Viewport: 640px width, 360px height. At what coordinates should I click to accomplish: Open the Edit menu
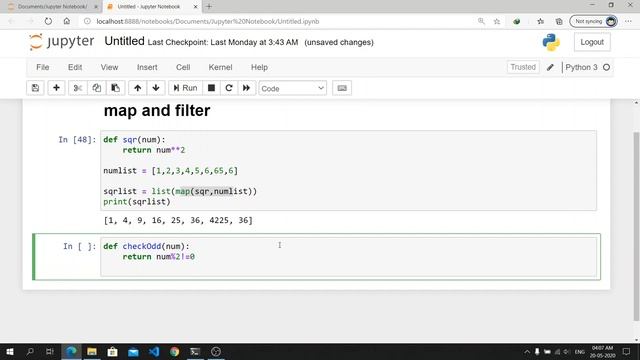[x=75, y=67]
